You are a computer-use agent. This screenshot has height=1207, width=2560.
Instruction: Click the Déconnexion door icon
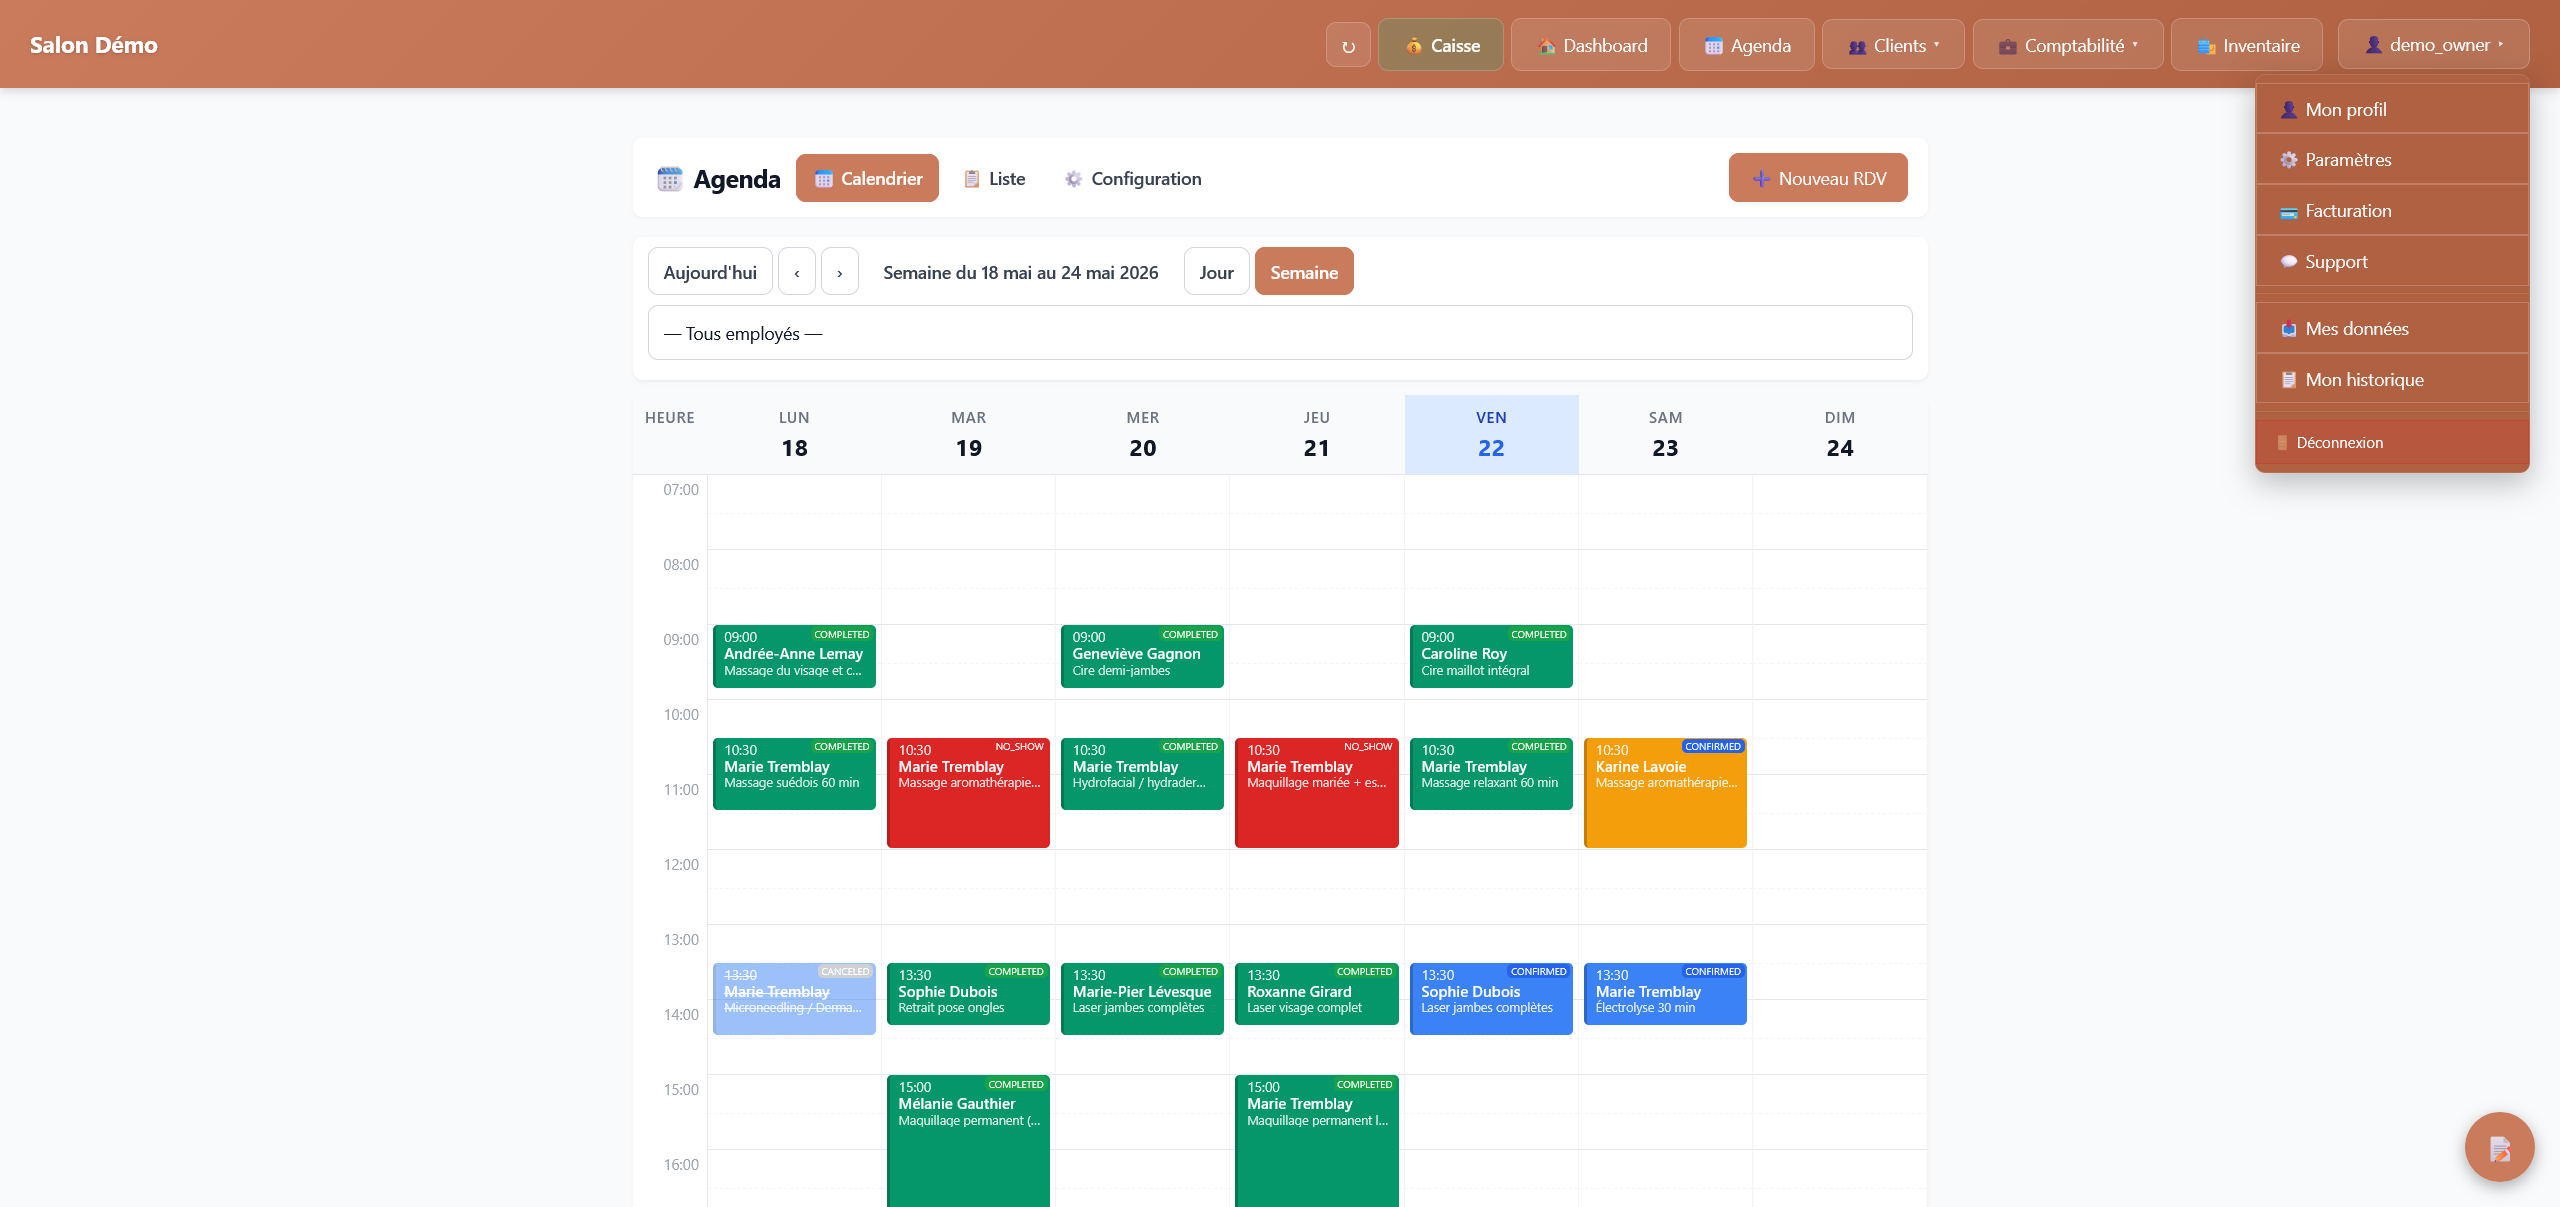click(x=2282, y=443)
